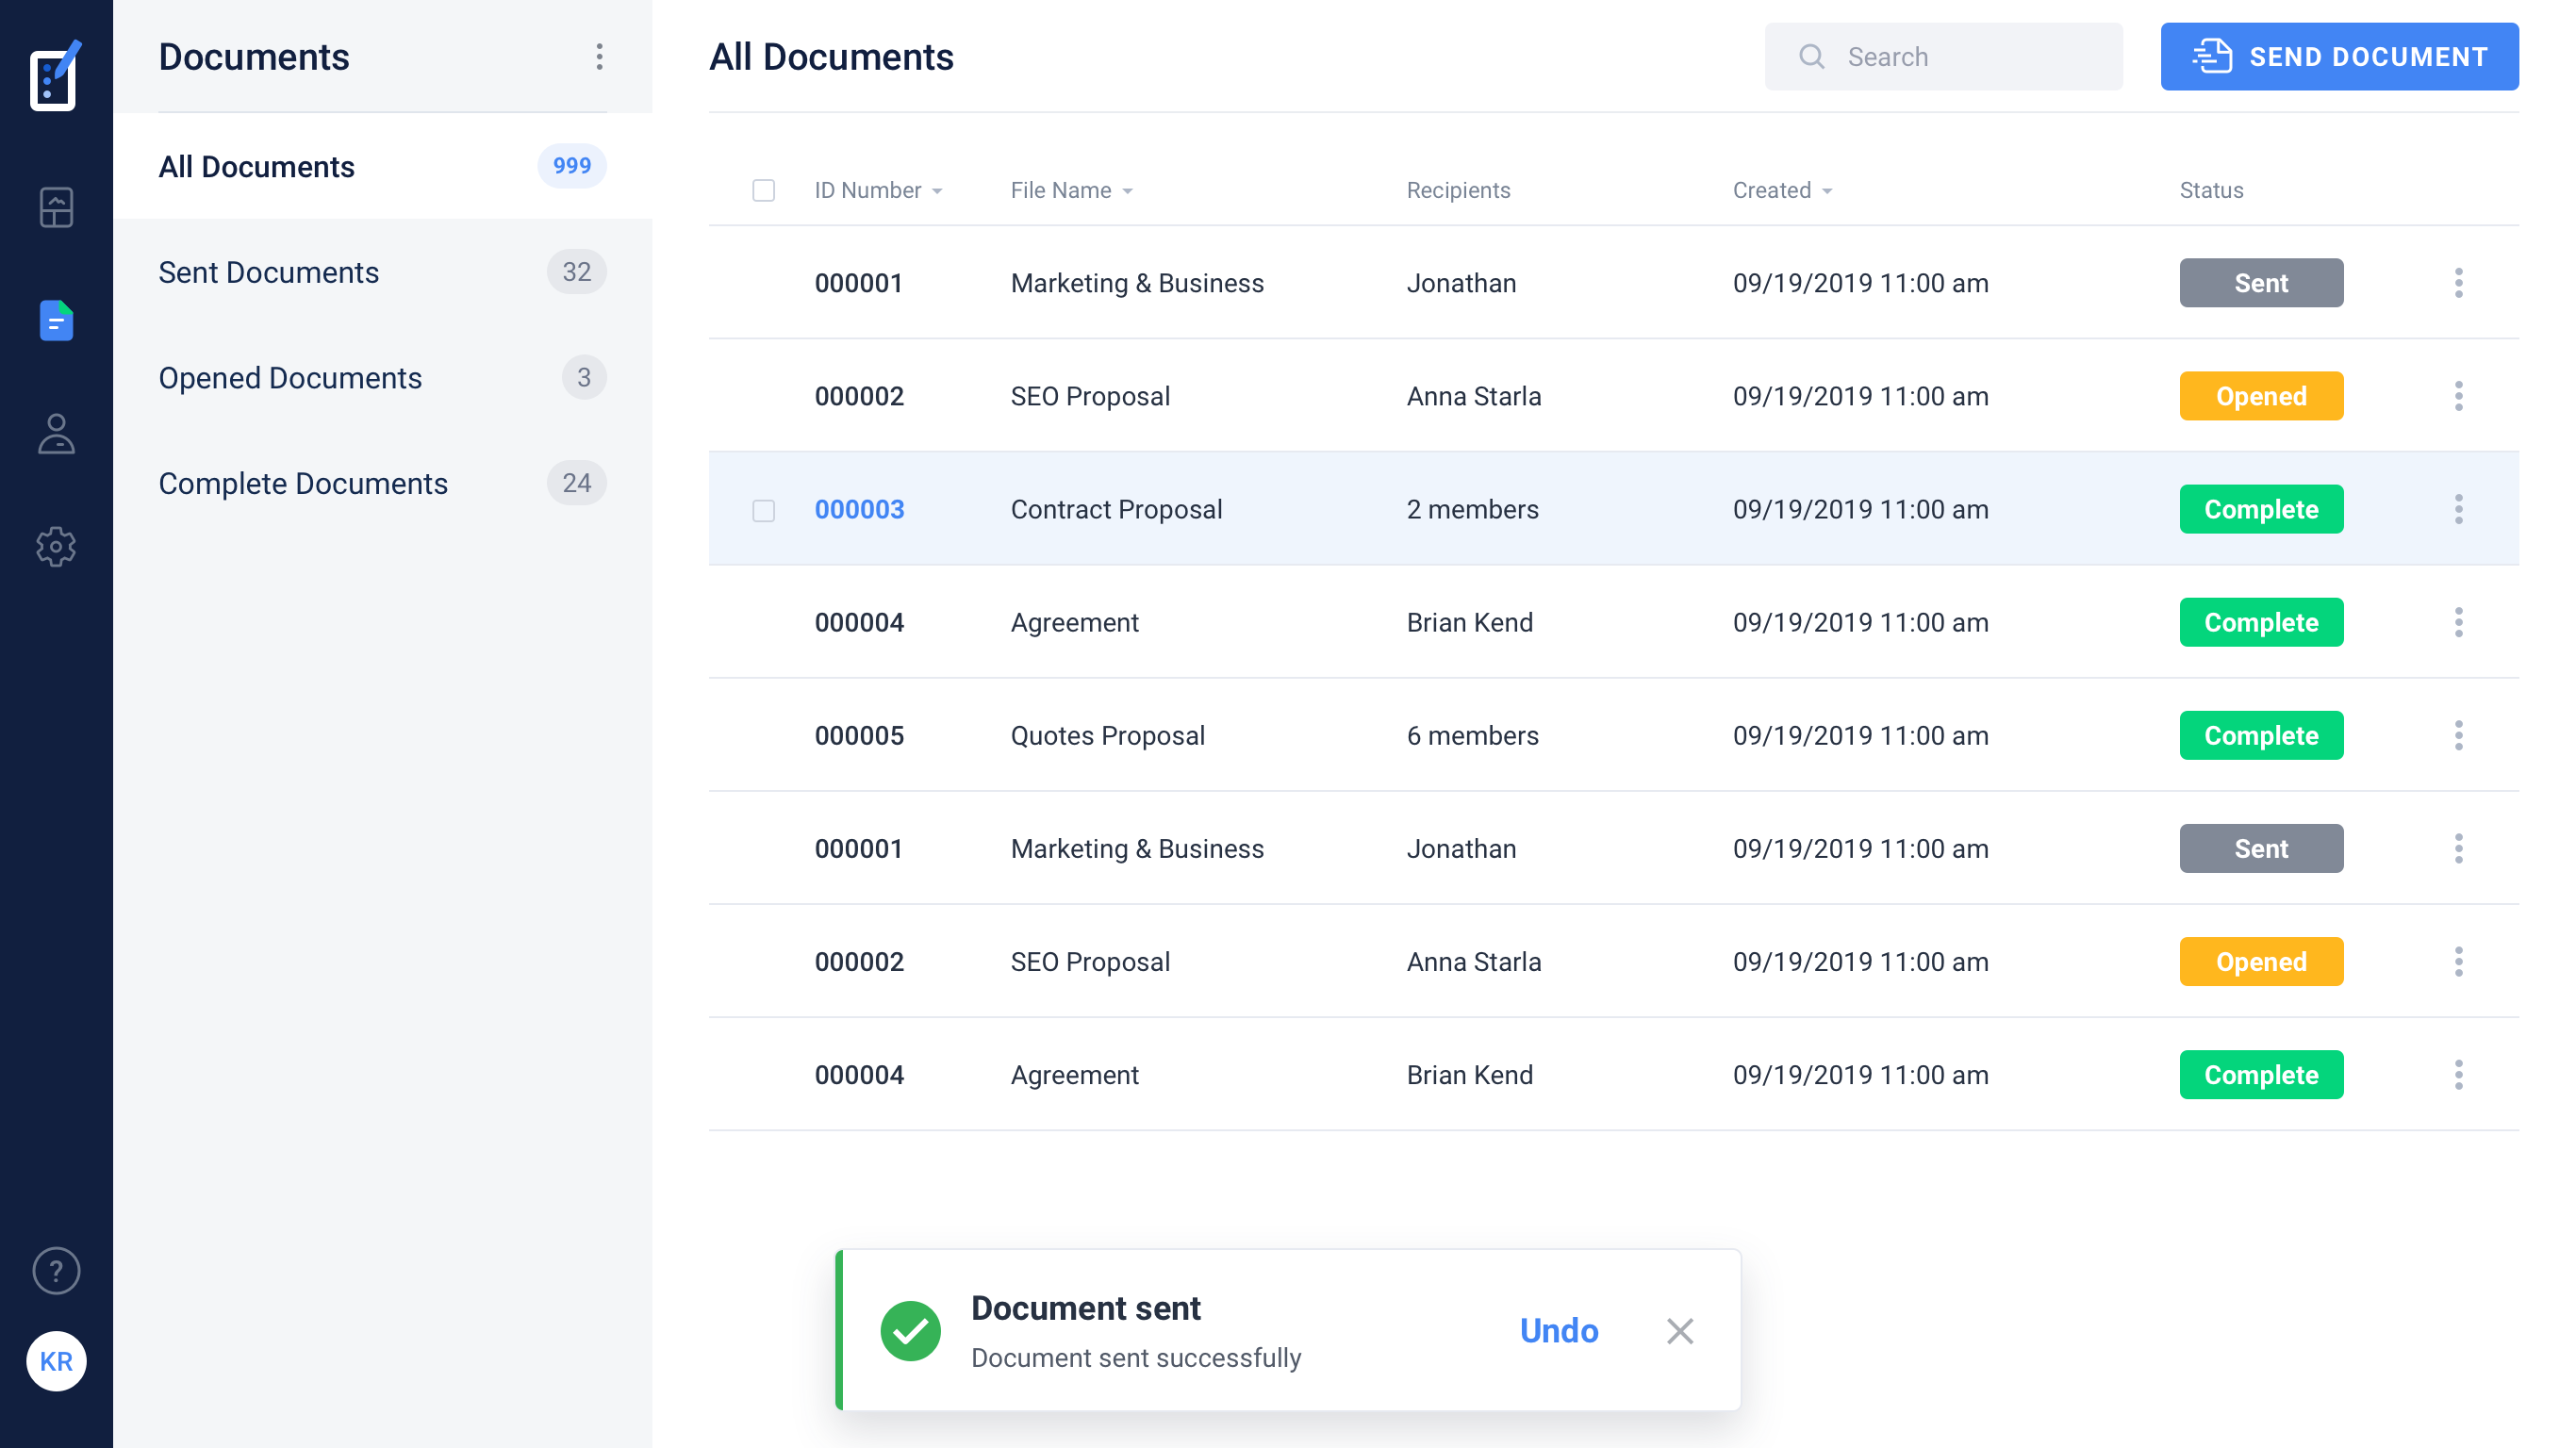Toggle the select-all checkbox in table header
This screenshot has width=2576, height=1448.
(x=763, y=190)
